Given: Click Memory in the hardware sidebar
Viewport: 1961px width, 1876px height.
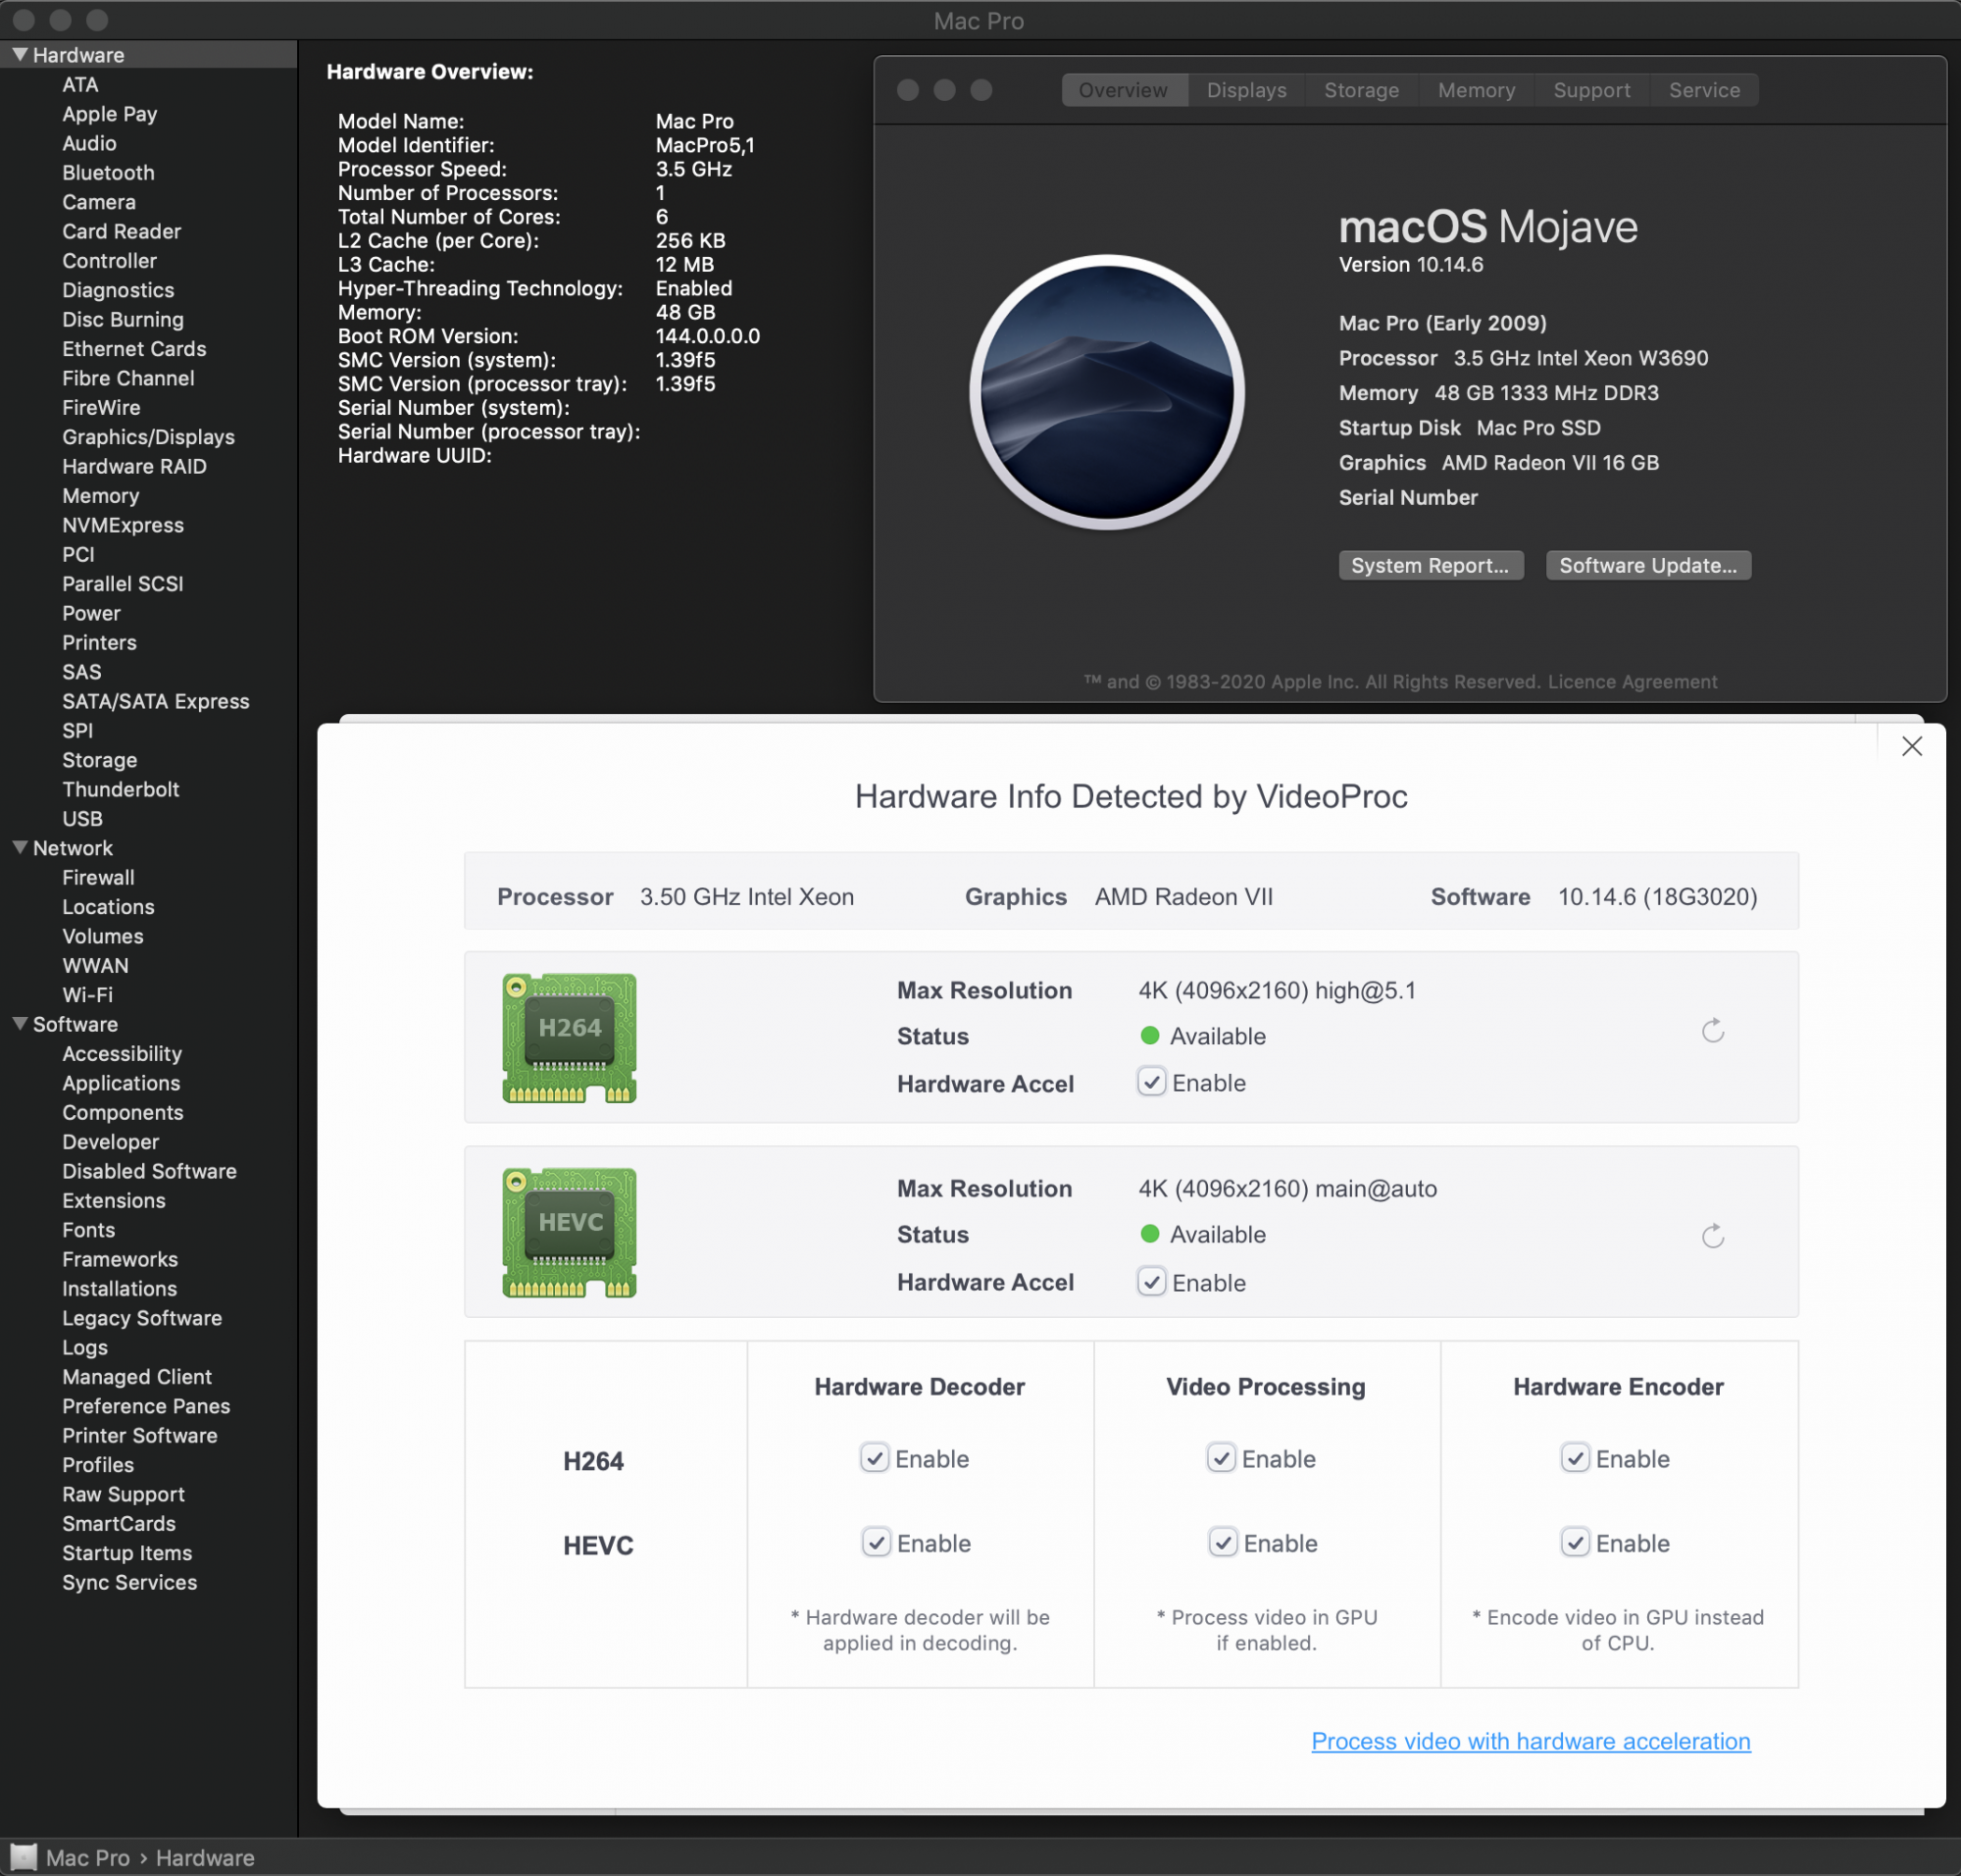Looking at the screenshot, I should (x=98, y=494).
